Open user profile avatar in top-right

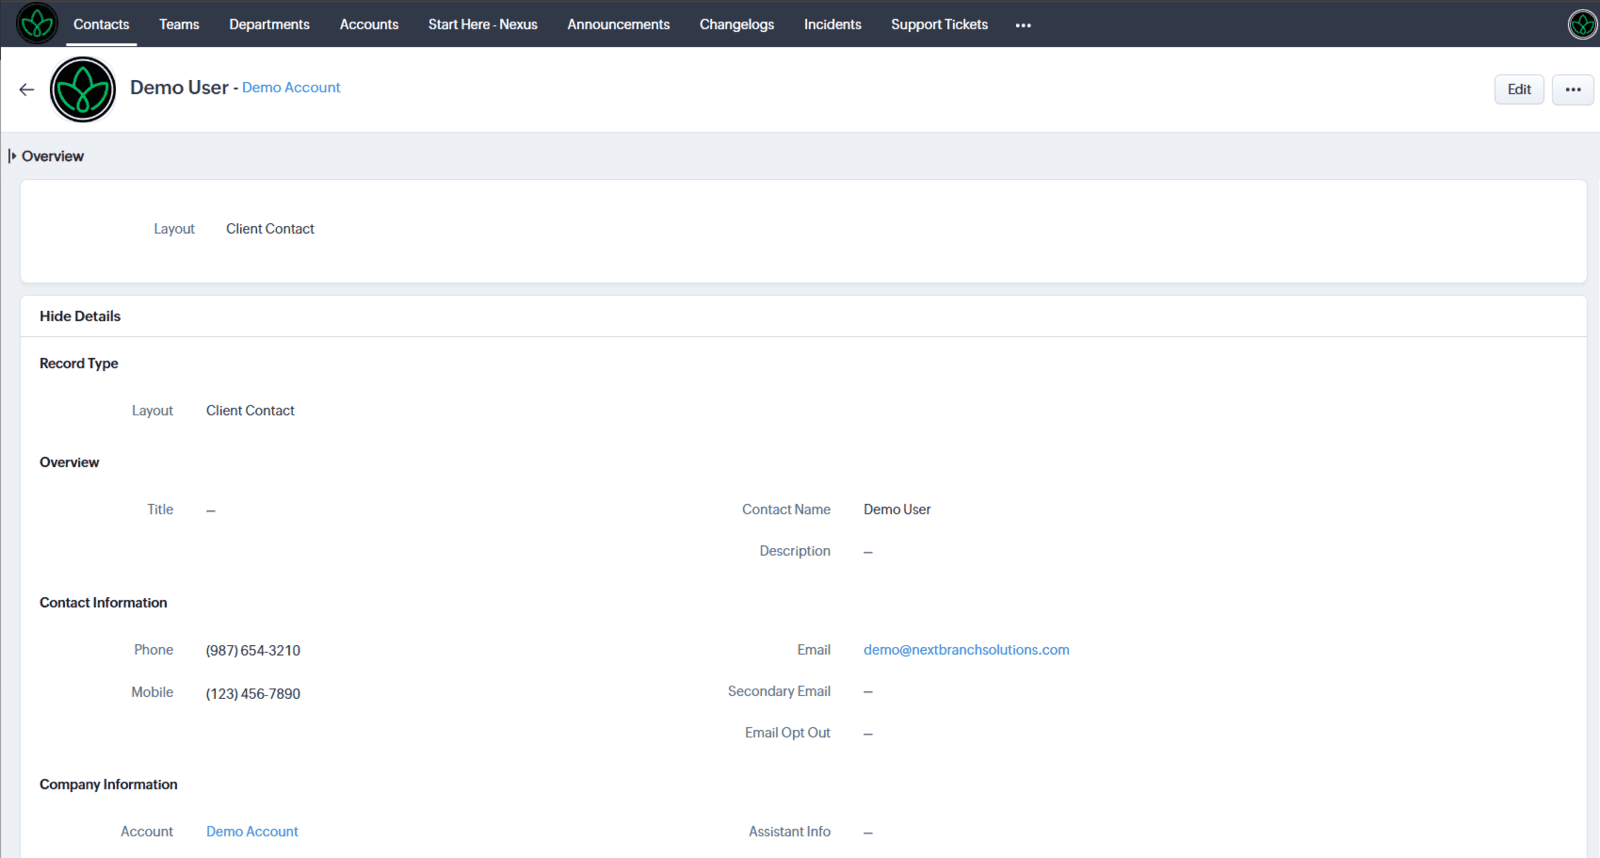pyautogui.click(x=1582, y=24)
